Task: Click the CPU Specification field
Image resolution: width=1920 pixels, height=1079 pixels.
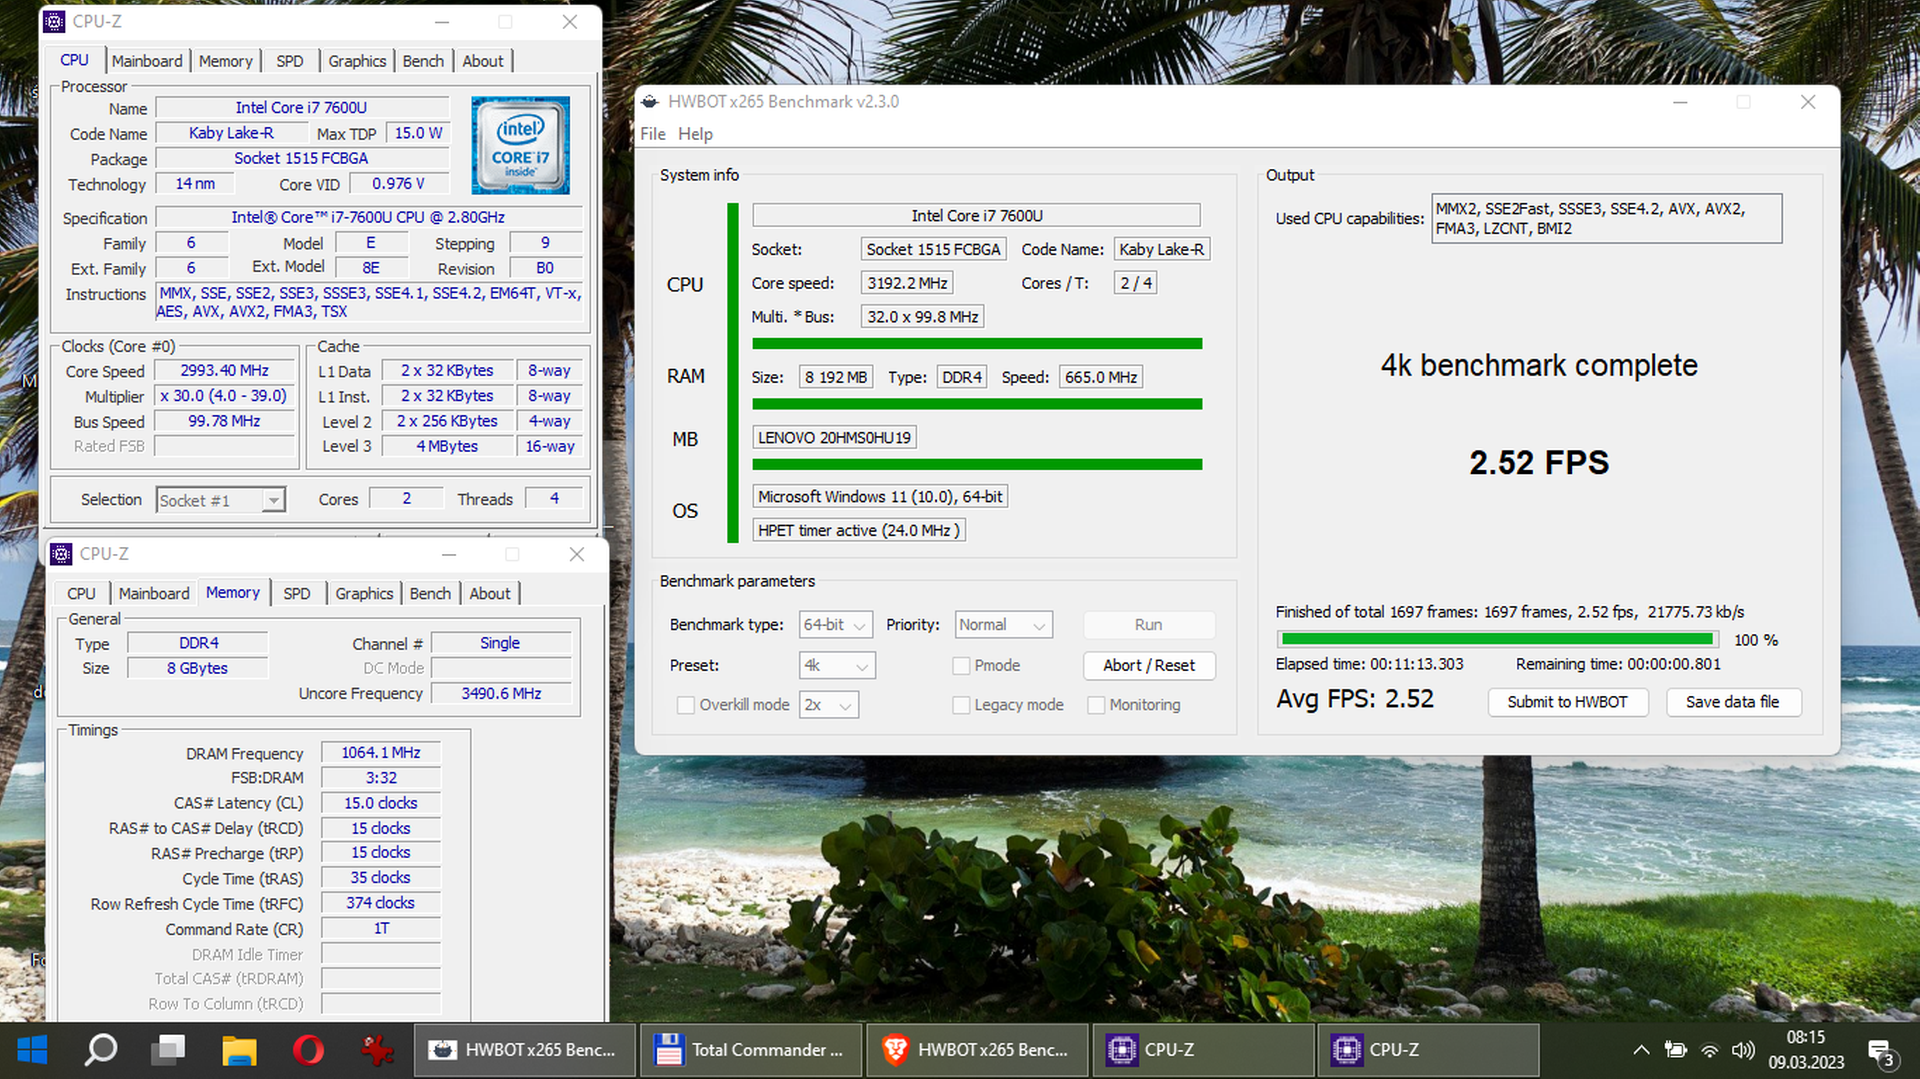Action: tap(368, 217)
